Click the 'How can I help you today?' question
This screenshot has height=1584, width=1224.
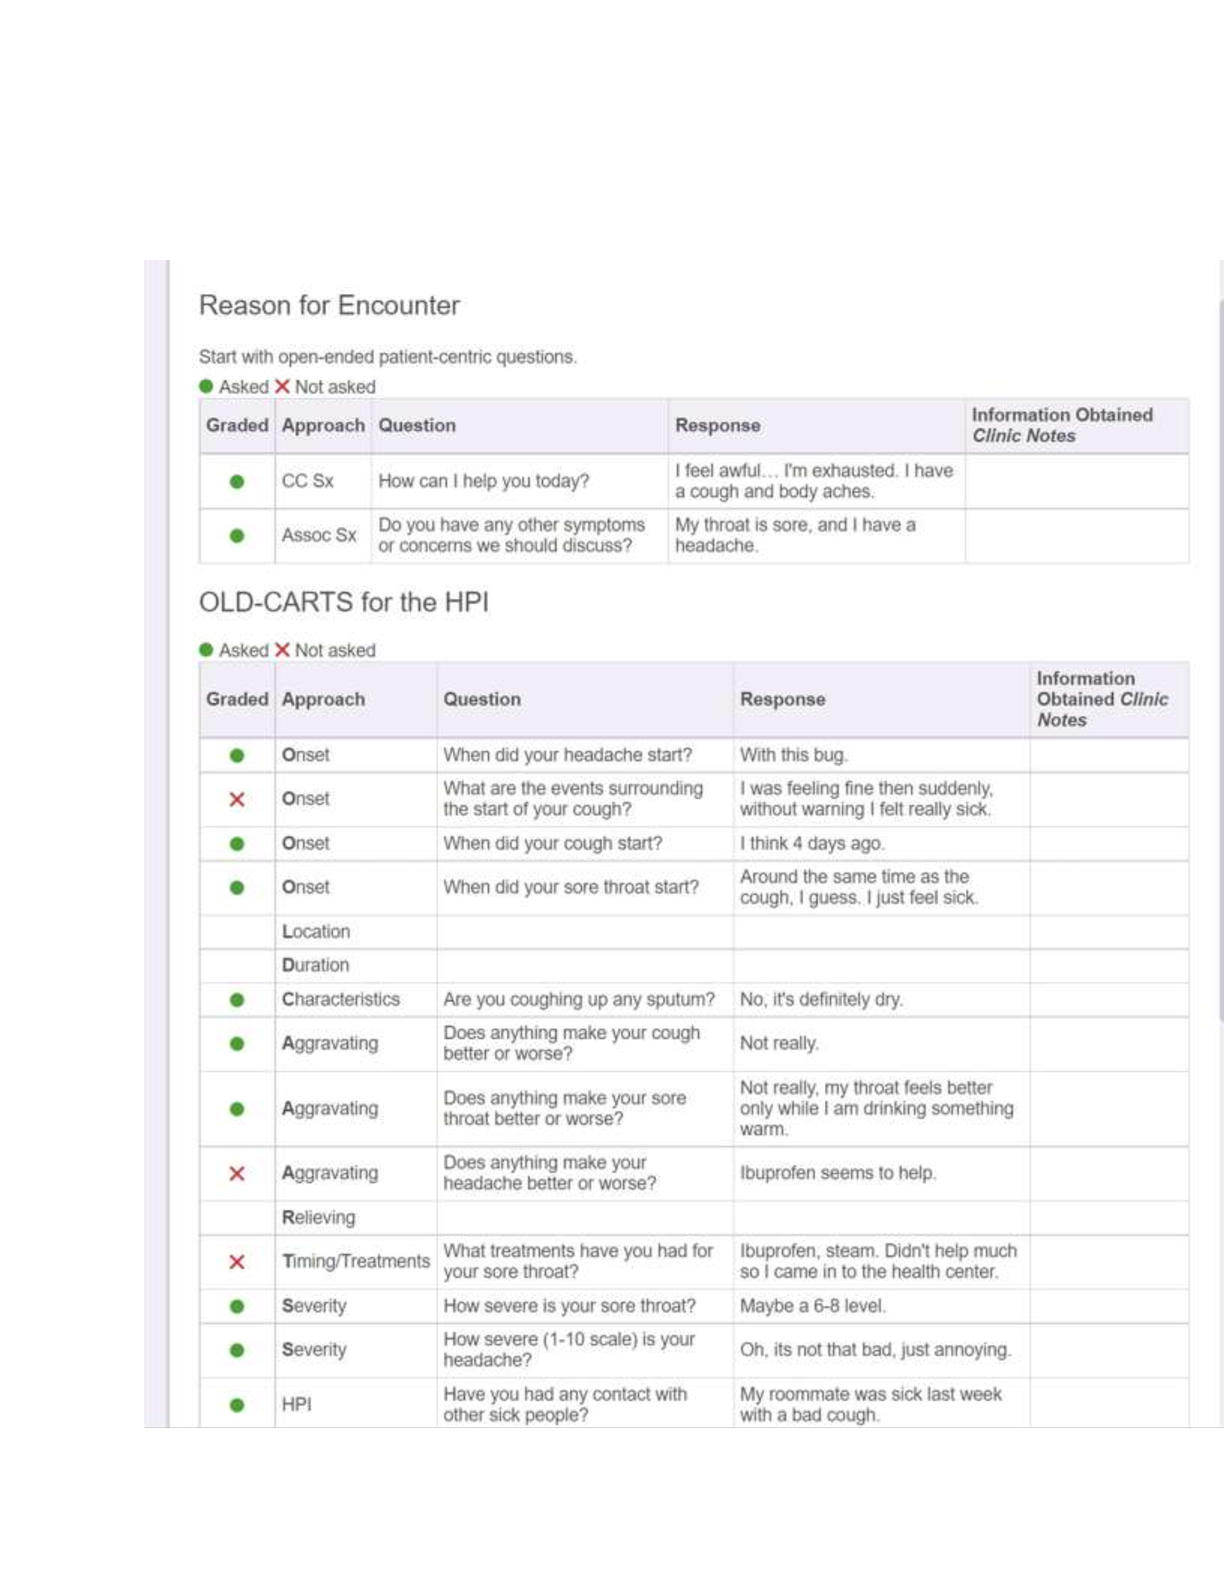pyautogui.click(x=483, y=481)
